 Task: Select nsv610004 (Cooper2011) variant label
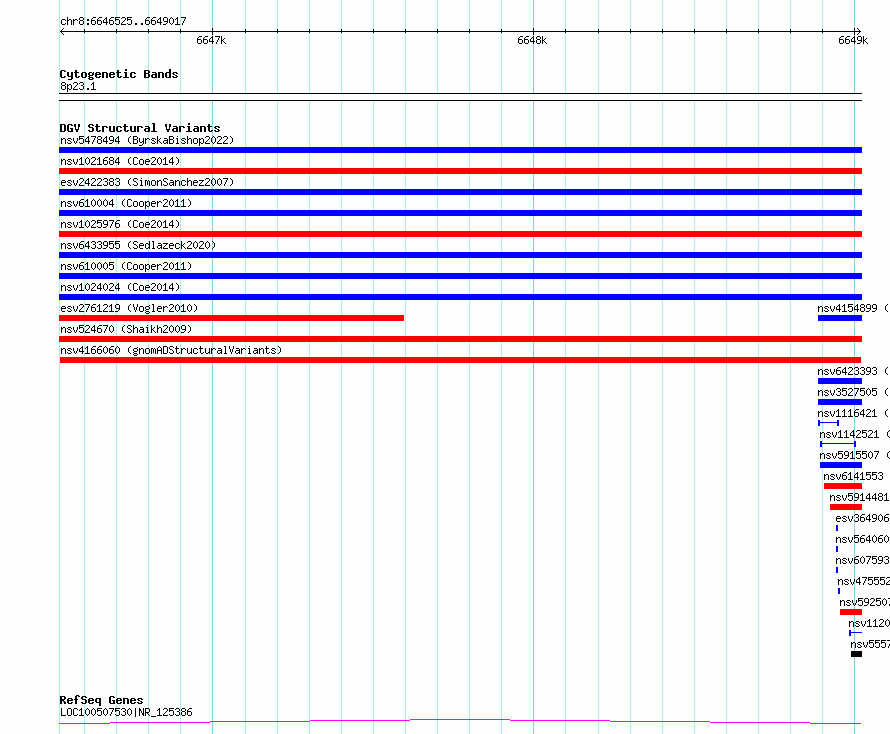(126, 203)
